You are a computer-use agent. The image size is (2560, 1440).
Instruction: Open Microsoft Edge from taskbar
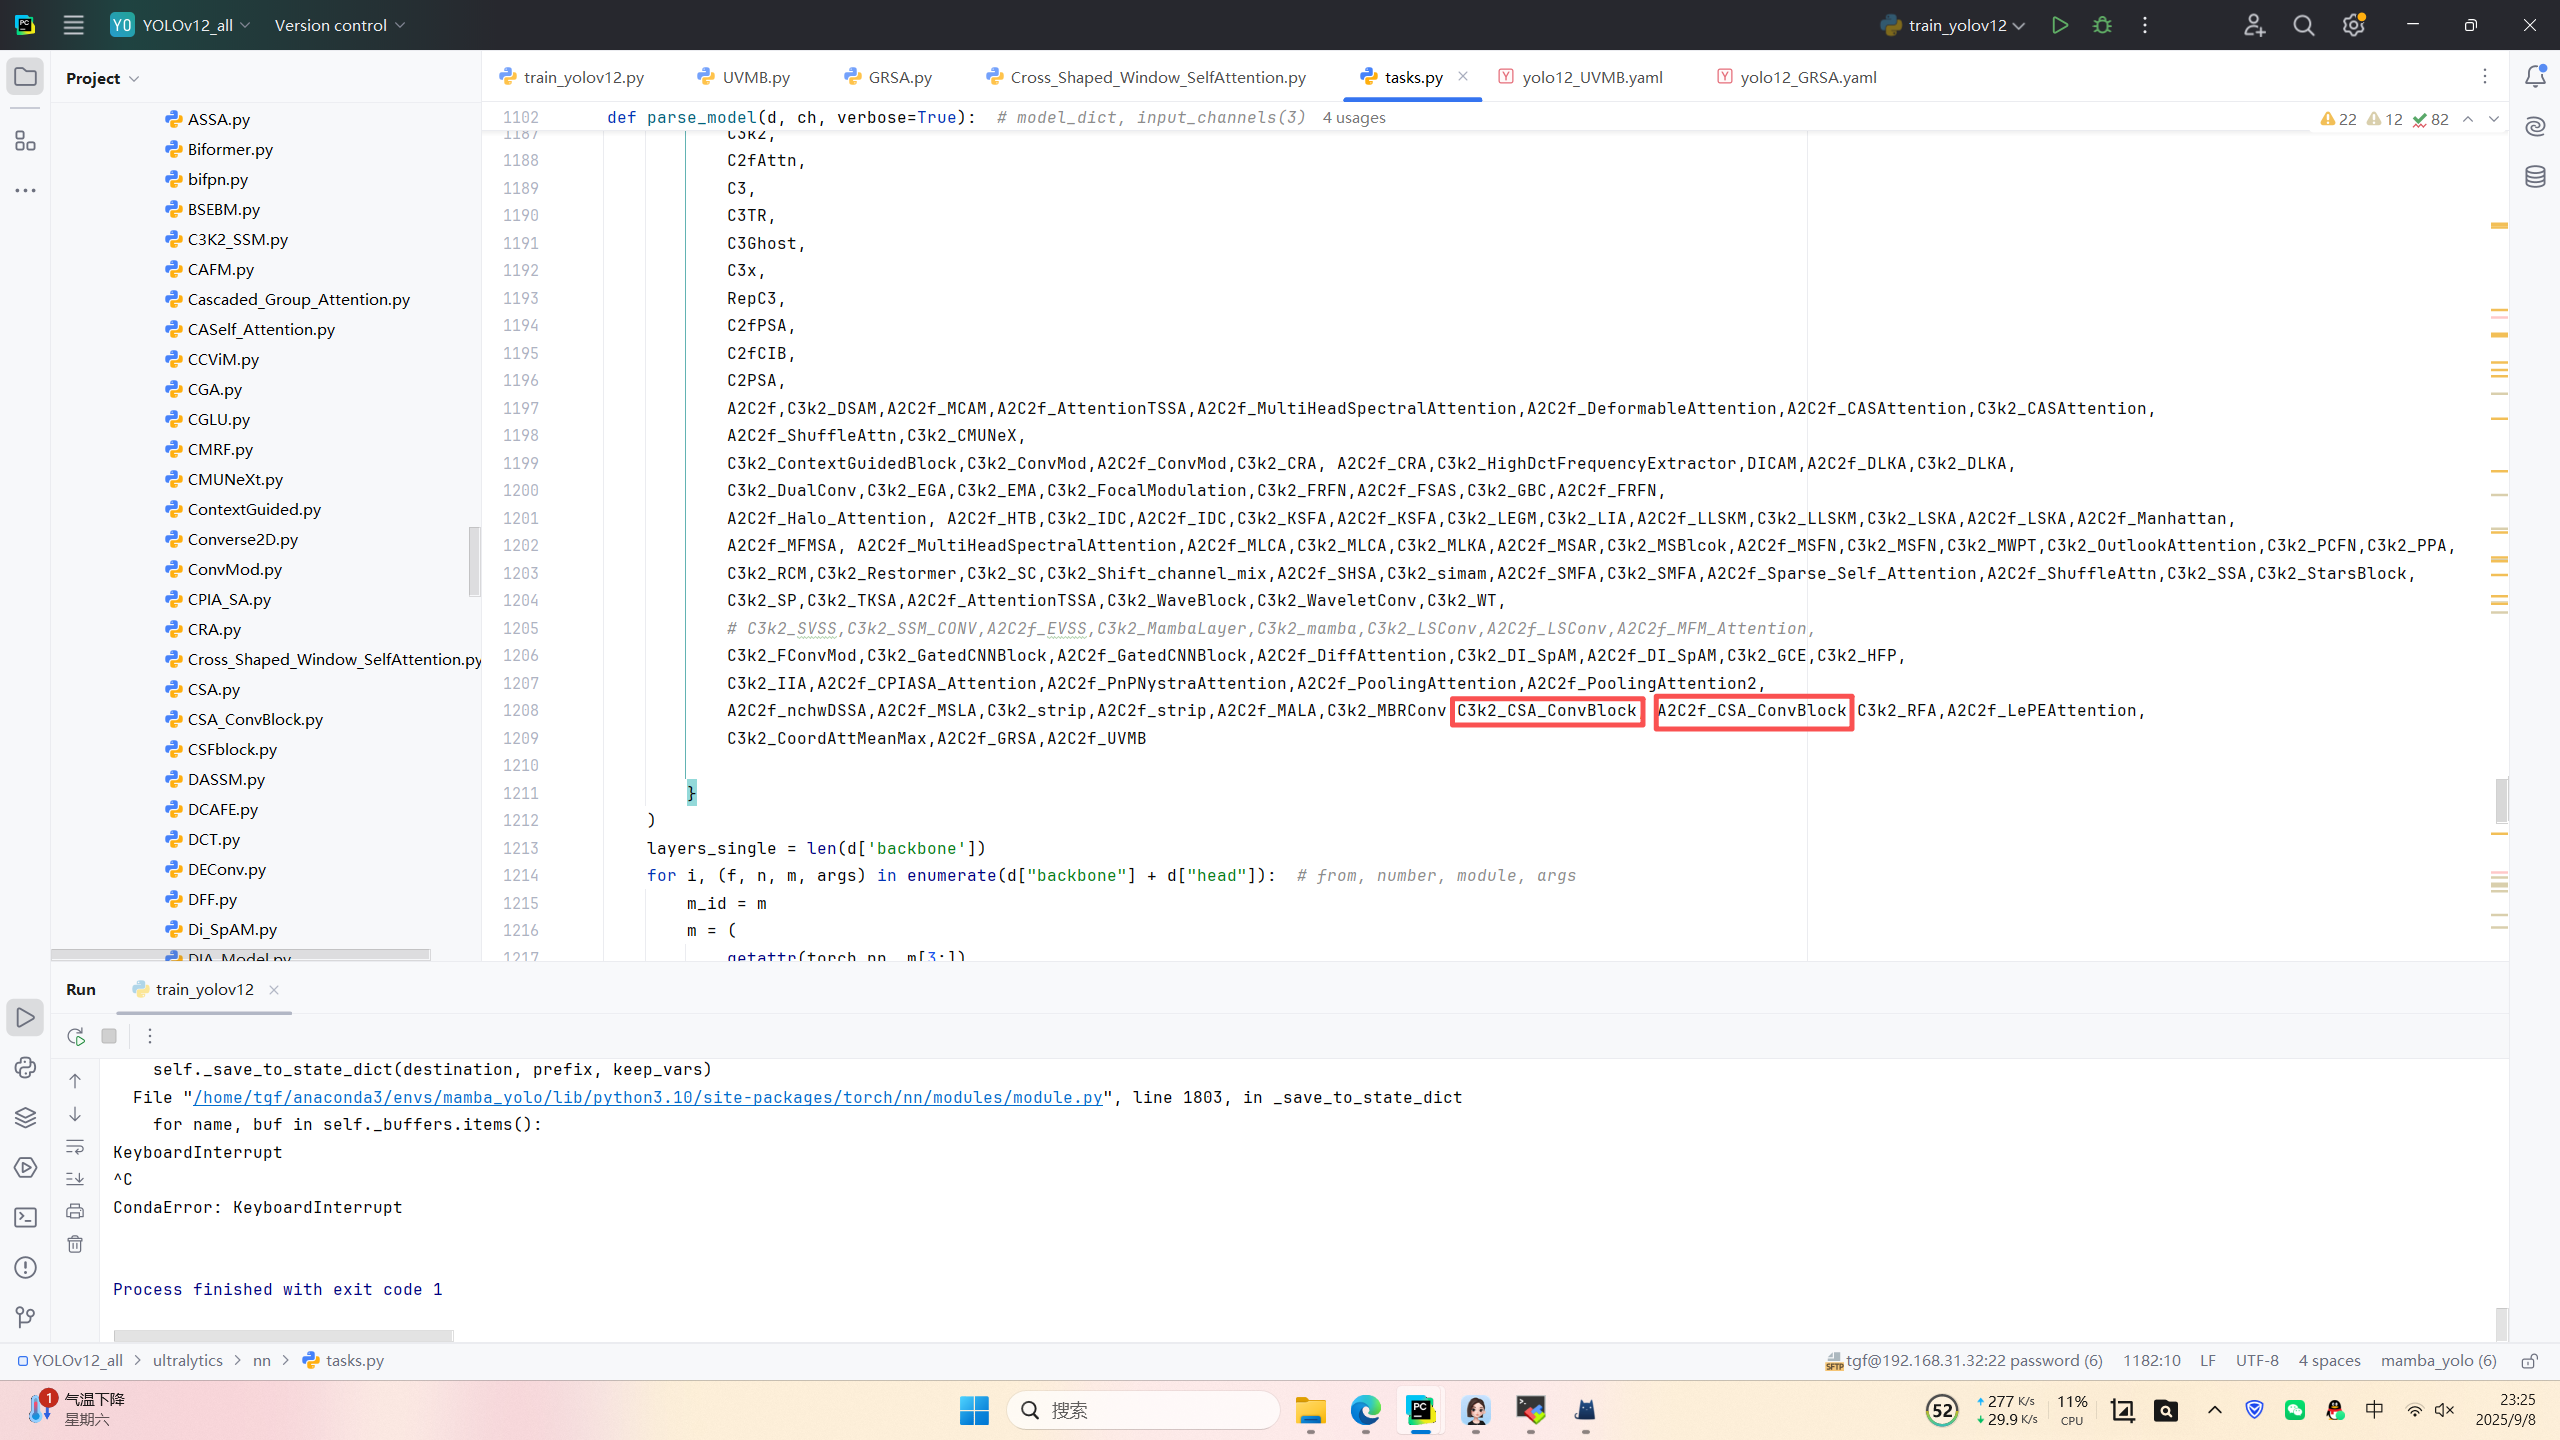click(1365, 1410)
